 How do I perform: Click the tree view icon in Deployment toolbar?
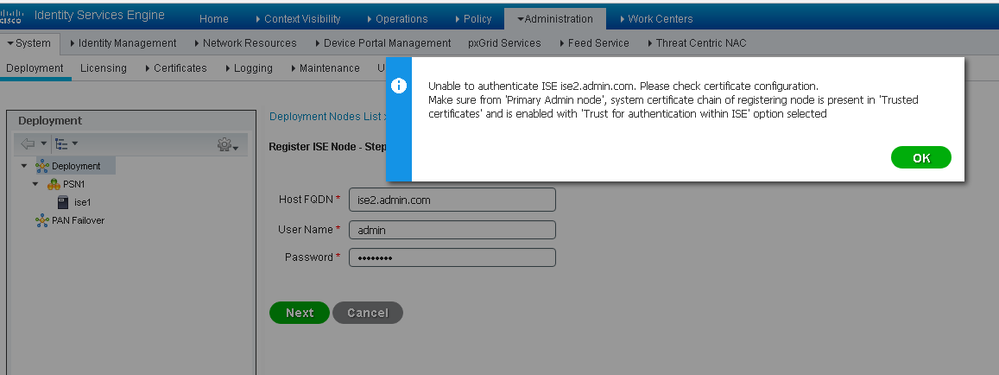[x=62, y=144]
